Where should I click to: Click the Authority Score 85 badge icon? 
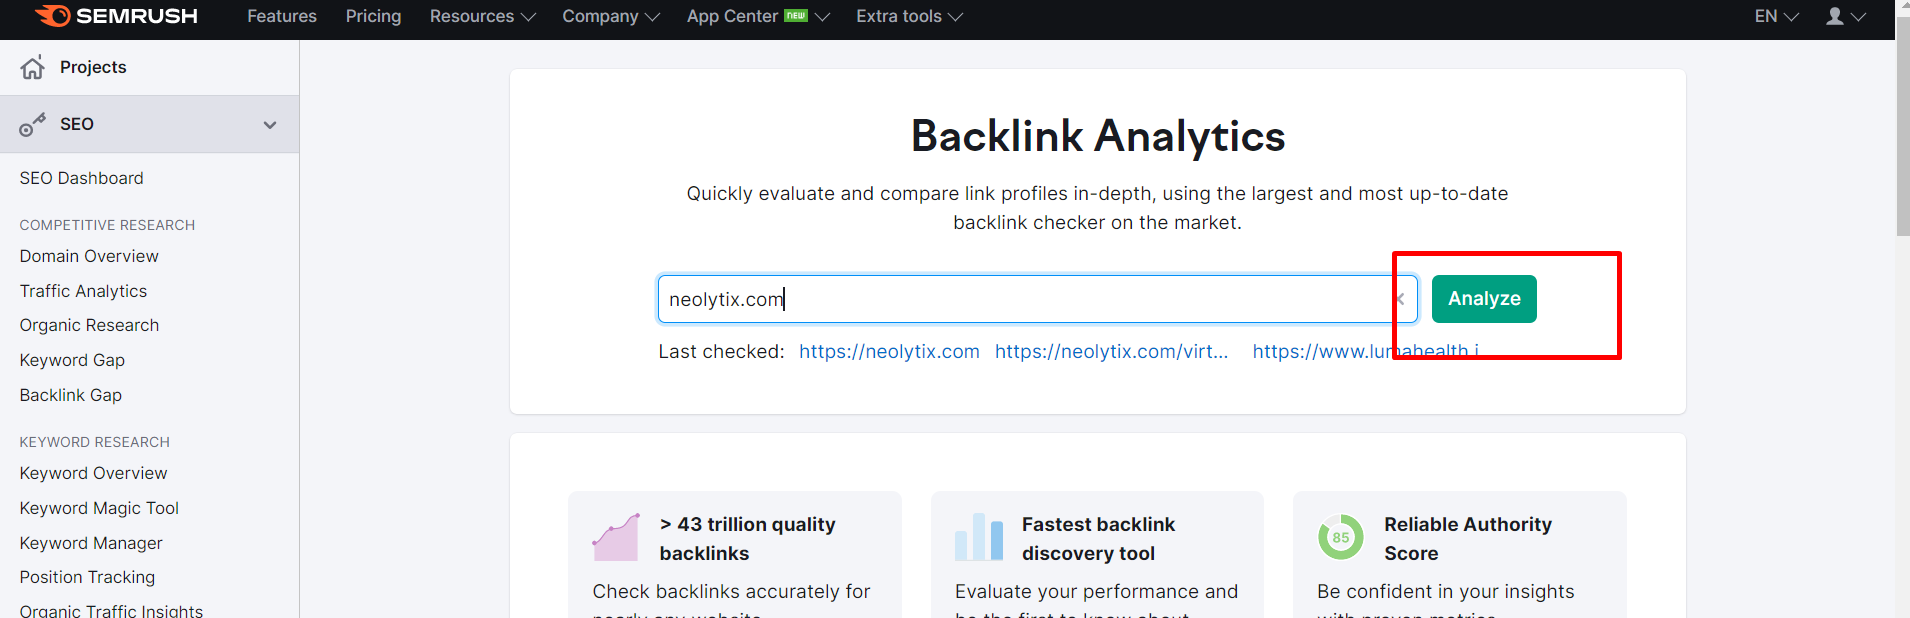click(1341, 537)
